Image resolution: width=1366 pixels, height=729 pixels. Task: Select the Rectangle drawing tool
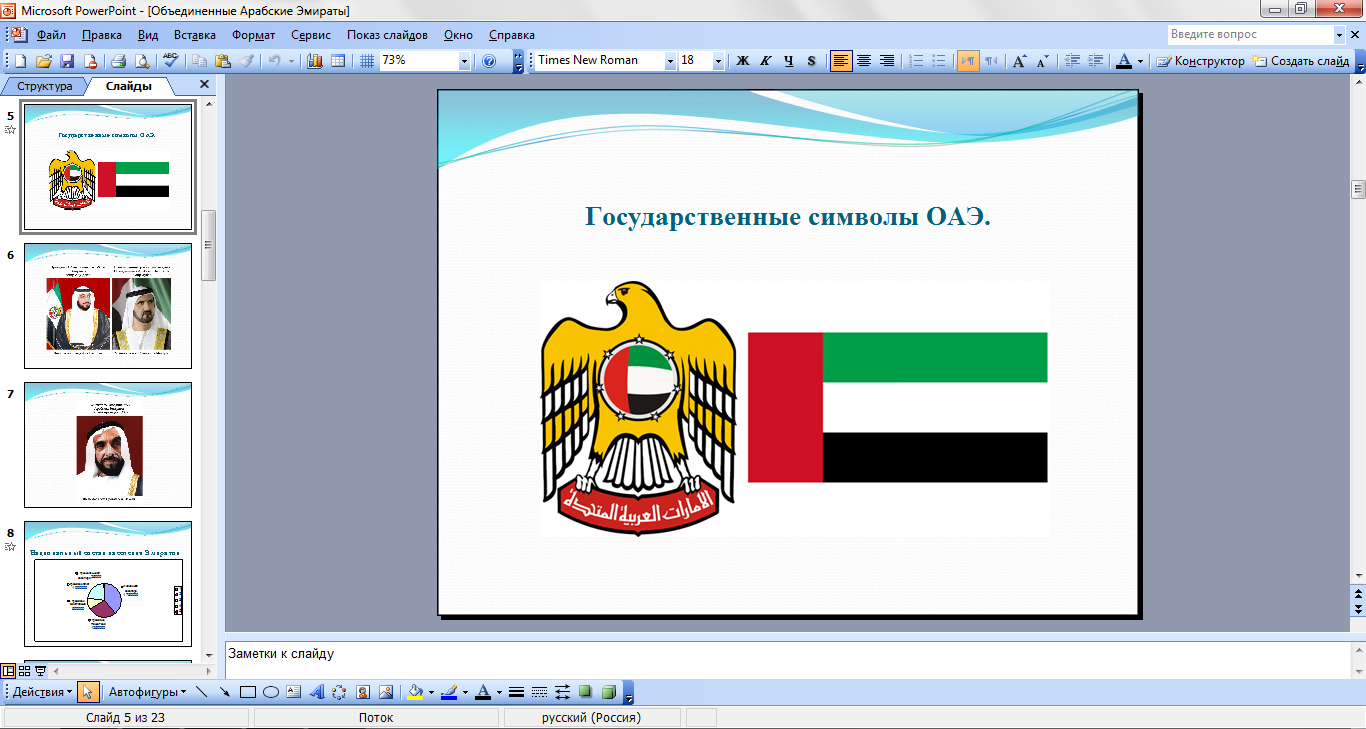248,692
